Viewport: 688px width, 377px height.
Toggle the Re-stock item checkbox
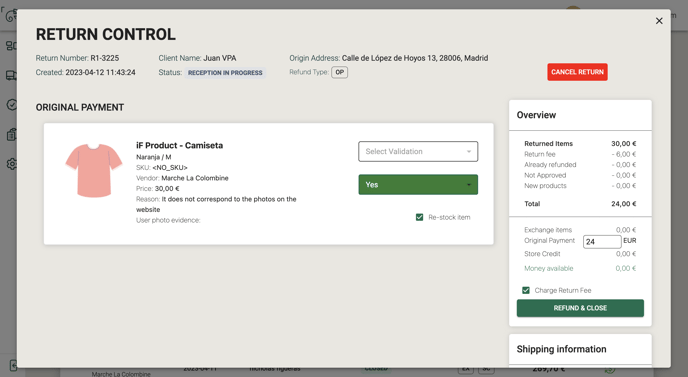click(x=419, y=217)
